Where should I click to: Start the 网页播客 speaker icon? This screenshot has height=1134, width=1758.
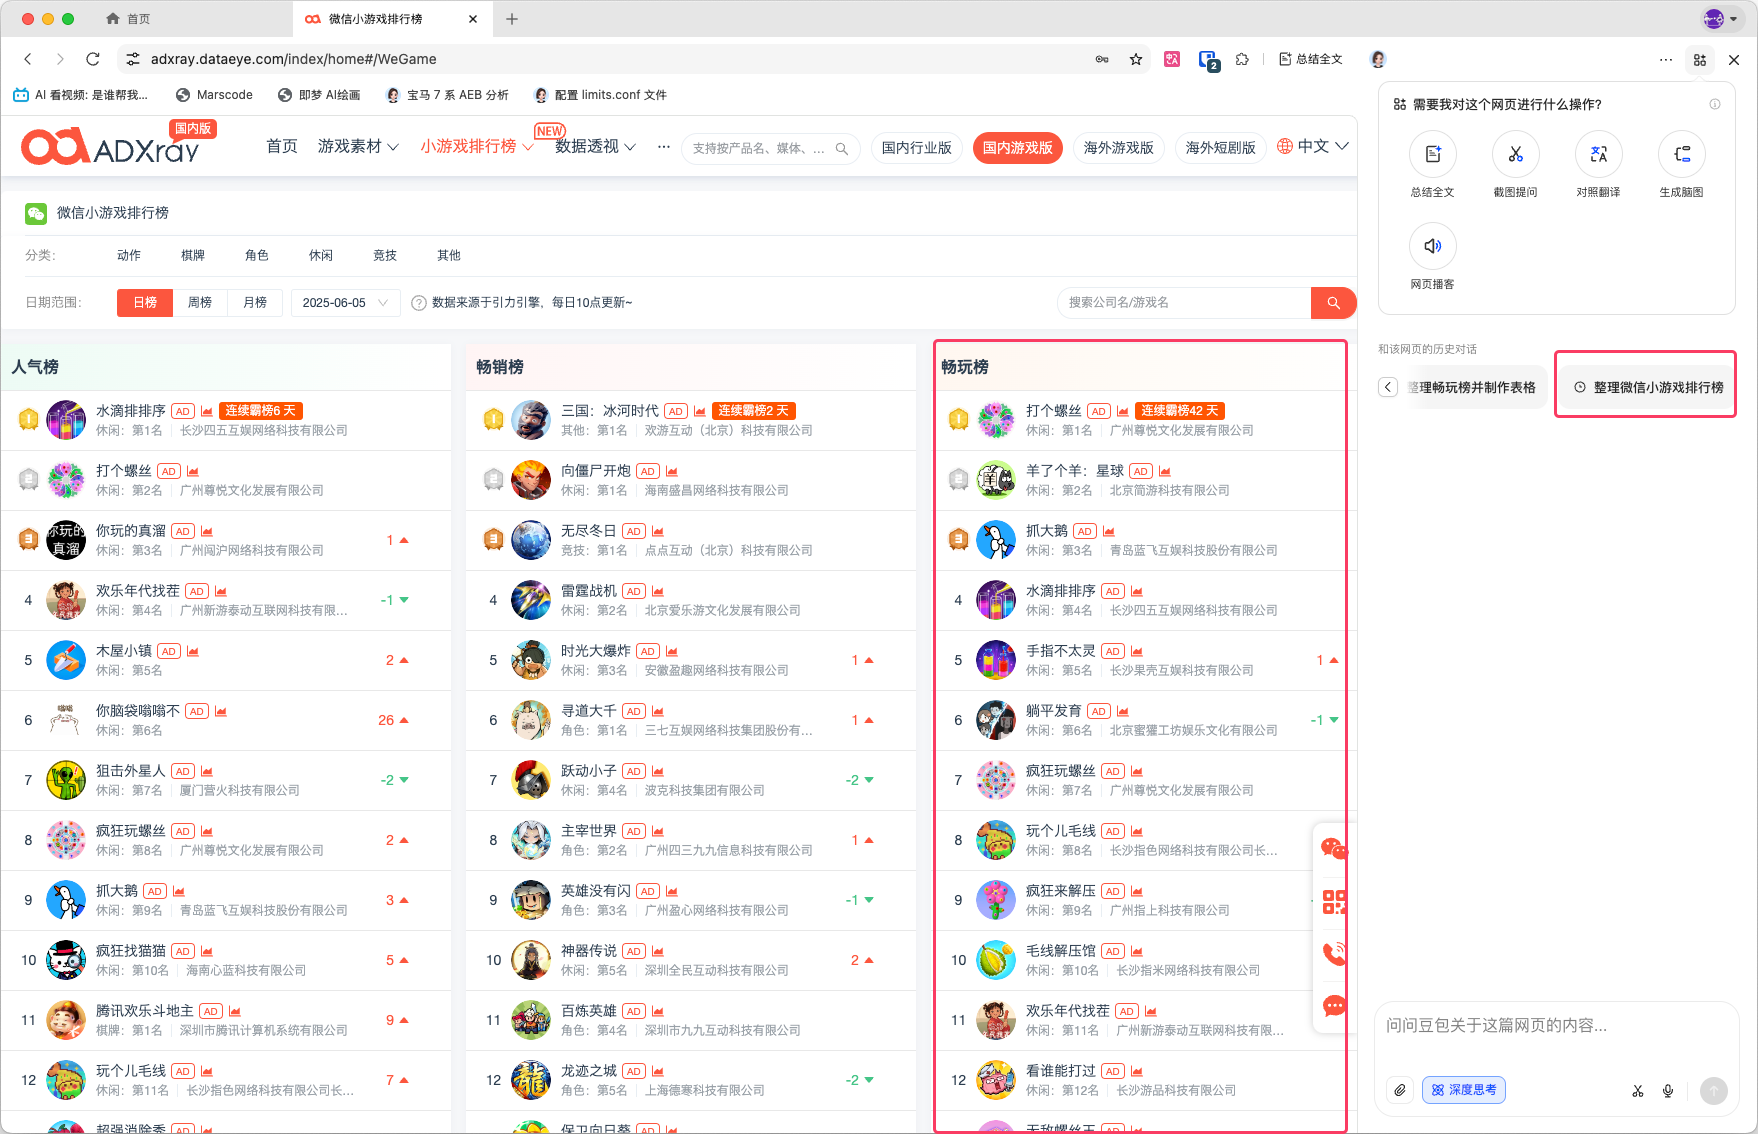(x=1432, y=246)
